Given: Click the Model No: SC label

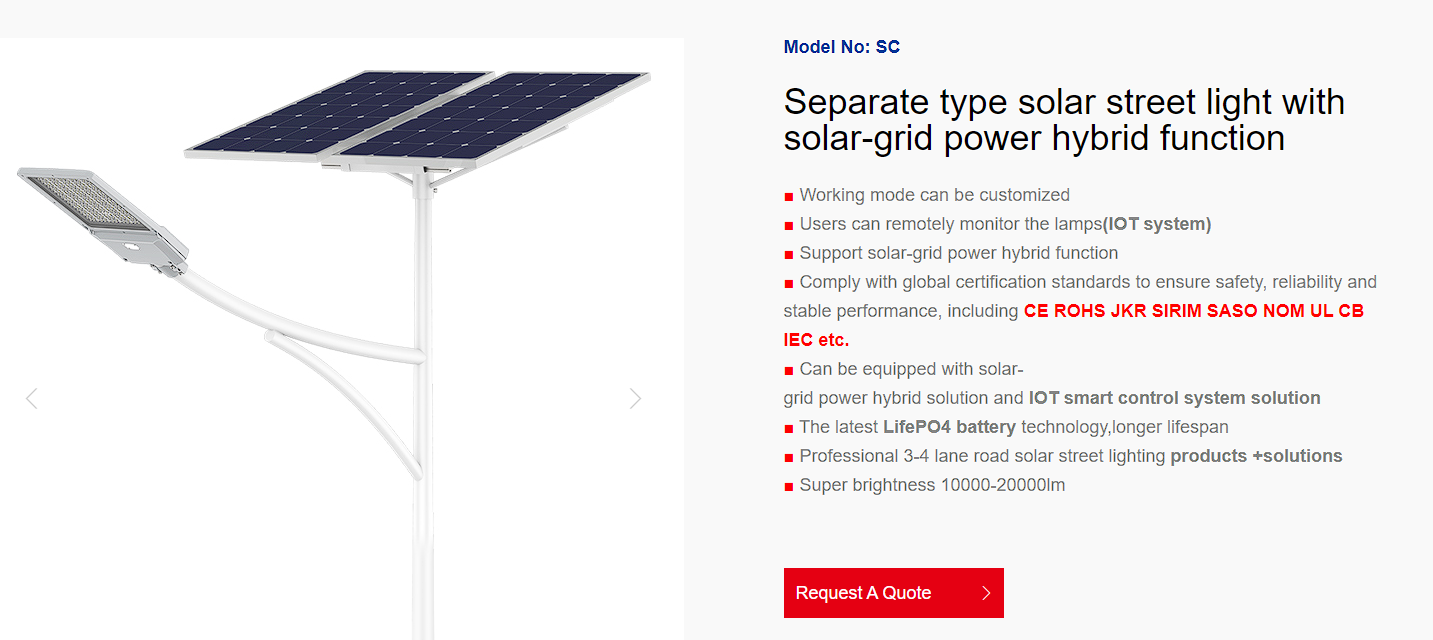Looking at the screenshot, I should point(841,47).
